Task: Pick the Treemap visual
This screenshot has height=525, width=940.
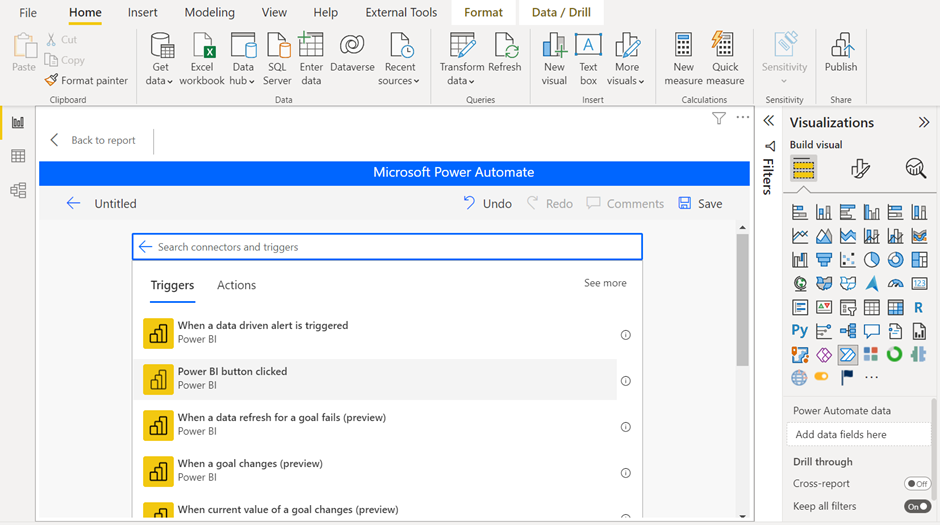Action: pos(919,260)
